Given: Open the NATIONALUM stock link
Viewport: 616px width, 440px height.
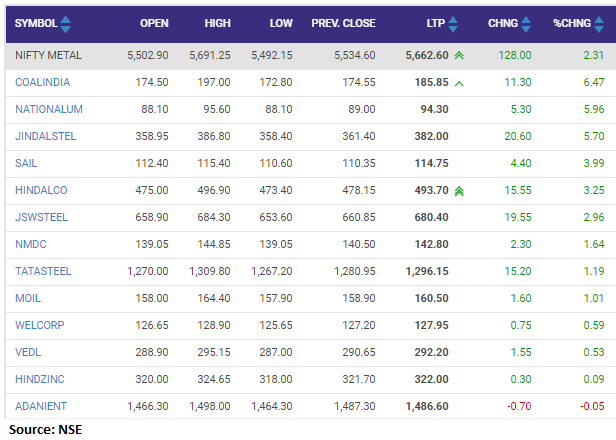Looking at the screenshot, I should tap(49, 109).
